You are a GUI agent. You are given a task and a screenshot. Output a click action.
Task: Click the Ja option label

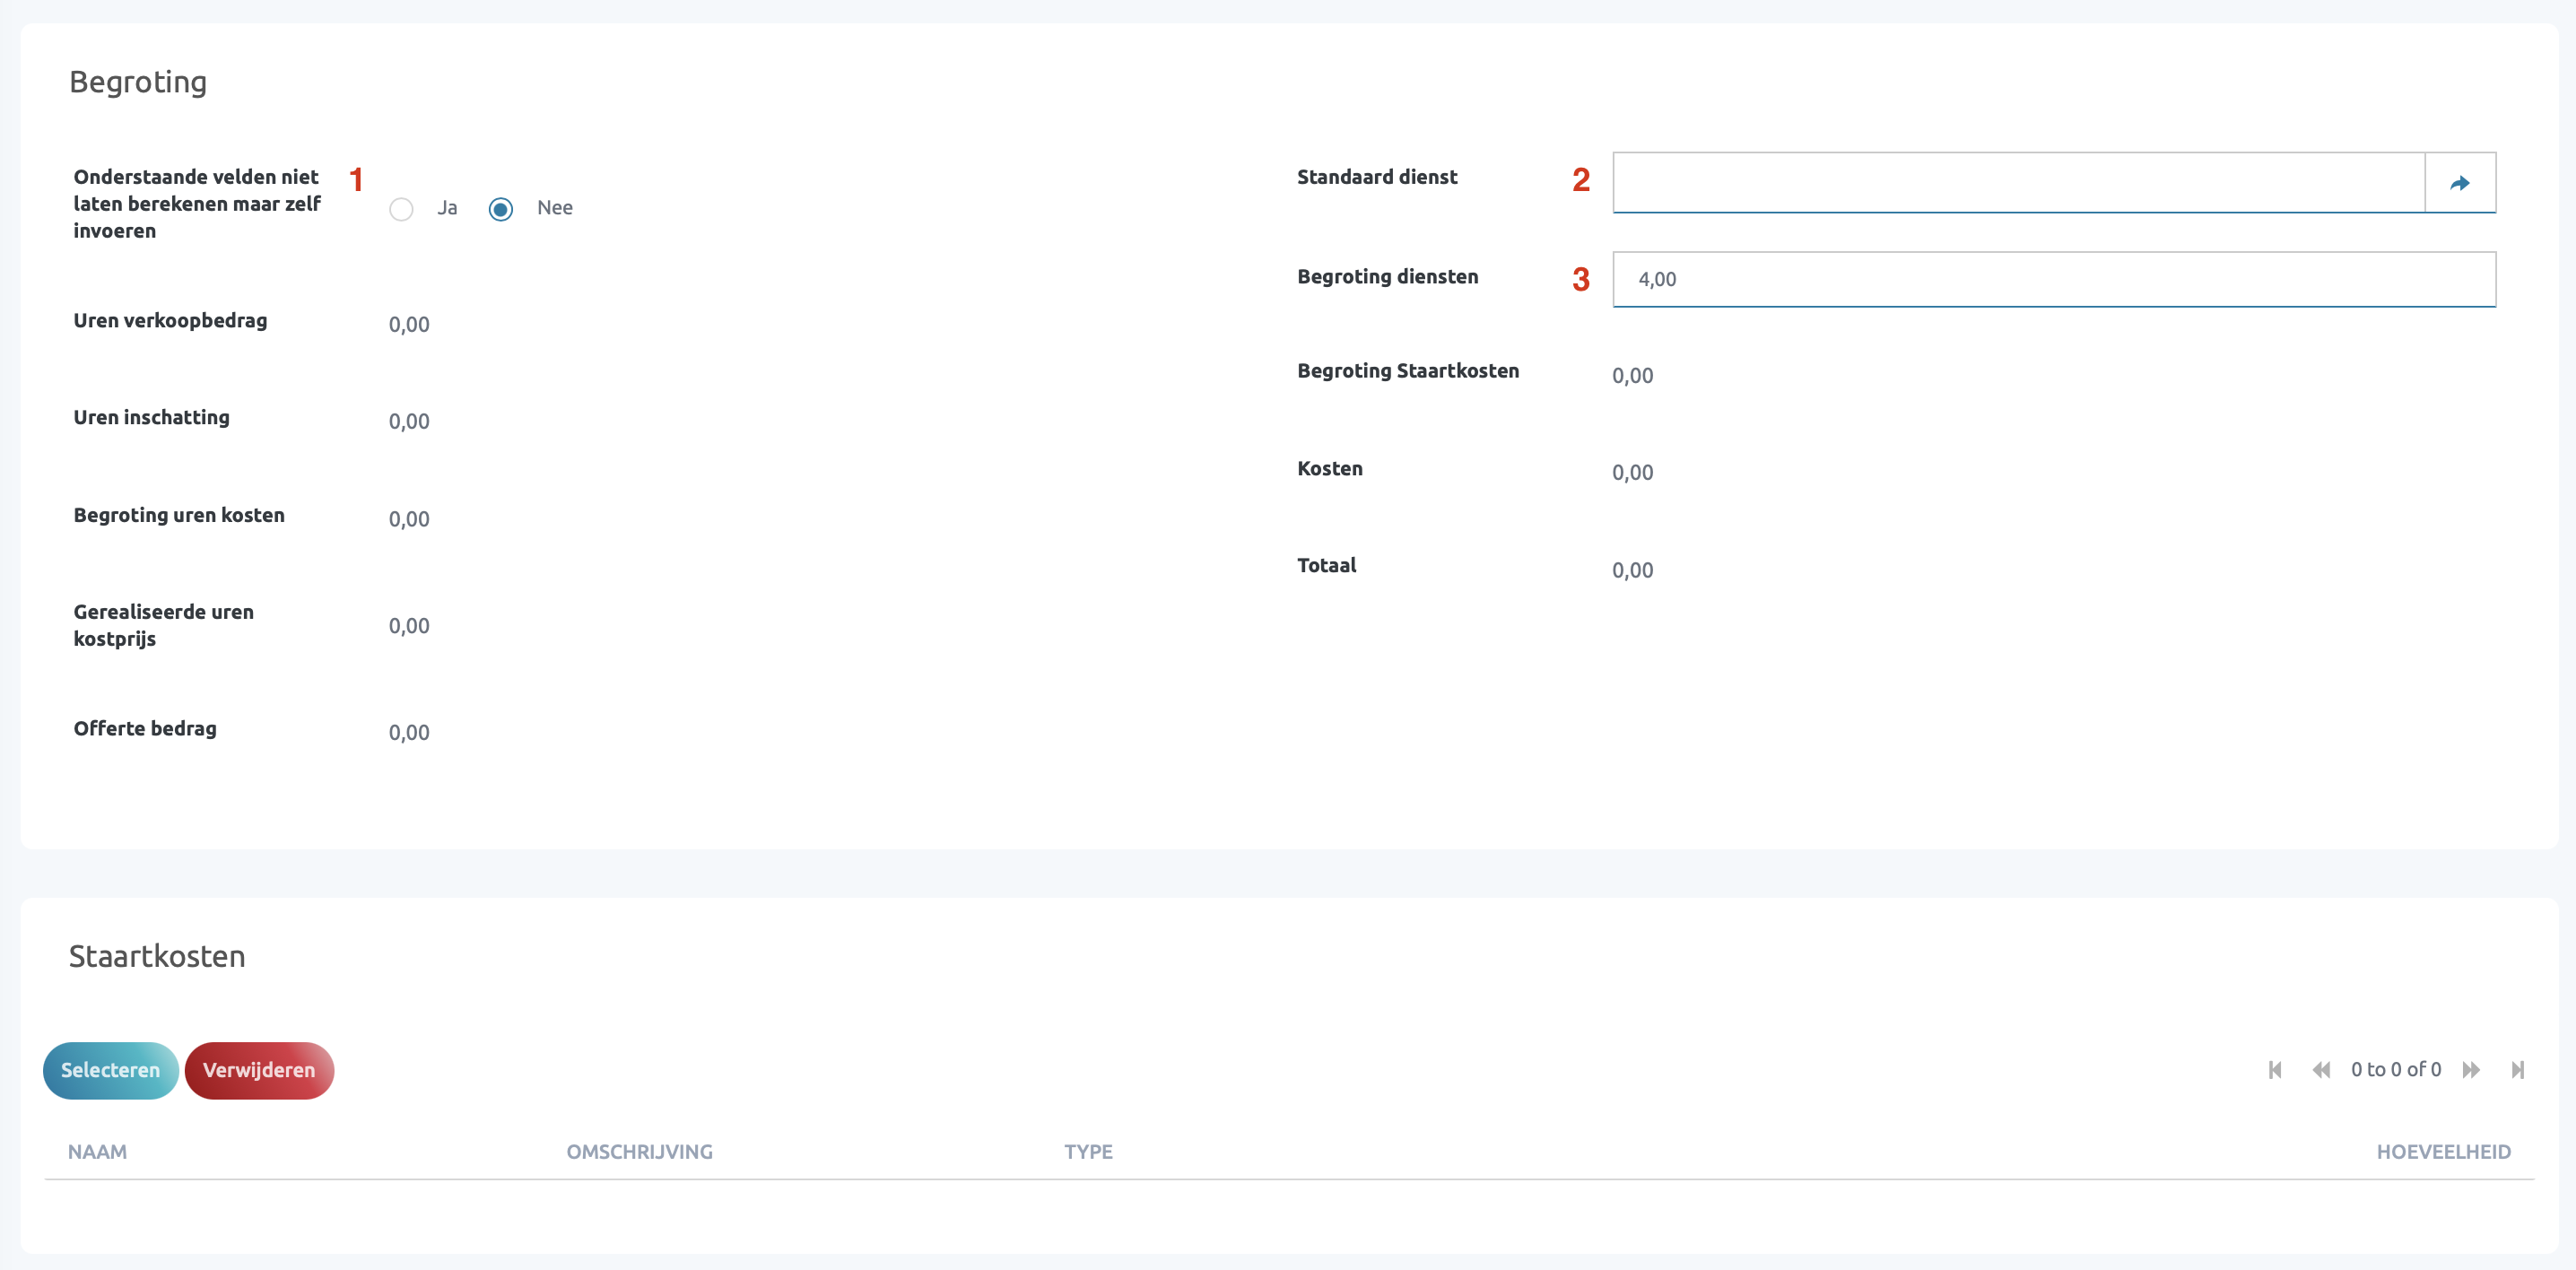coord(447,208)
